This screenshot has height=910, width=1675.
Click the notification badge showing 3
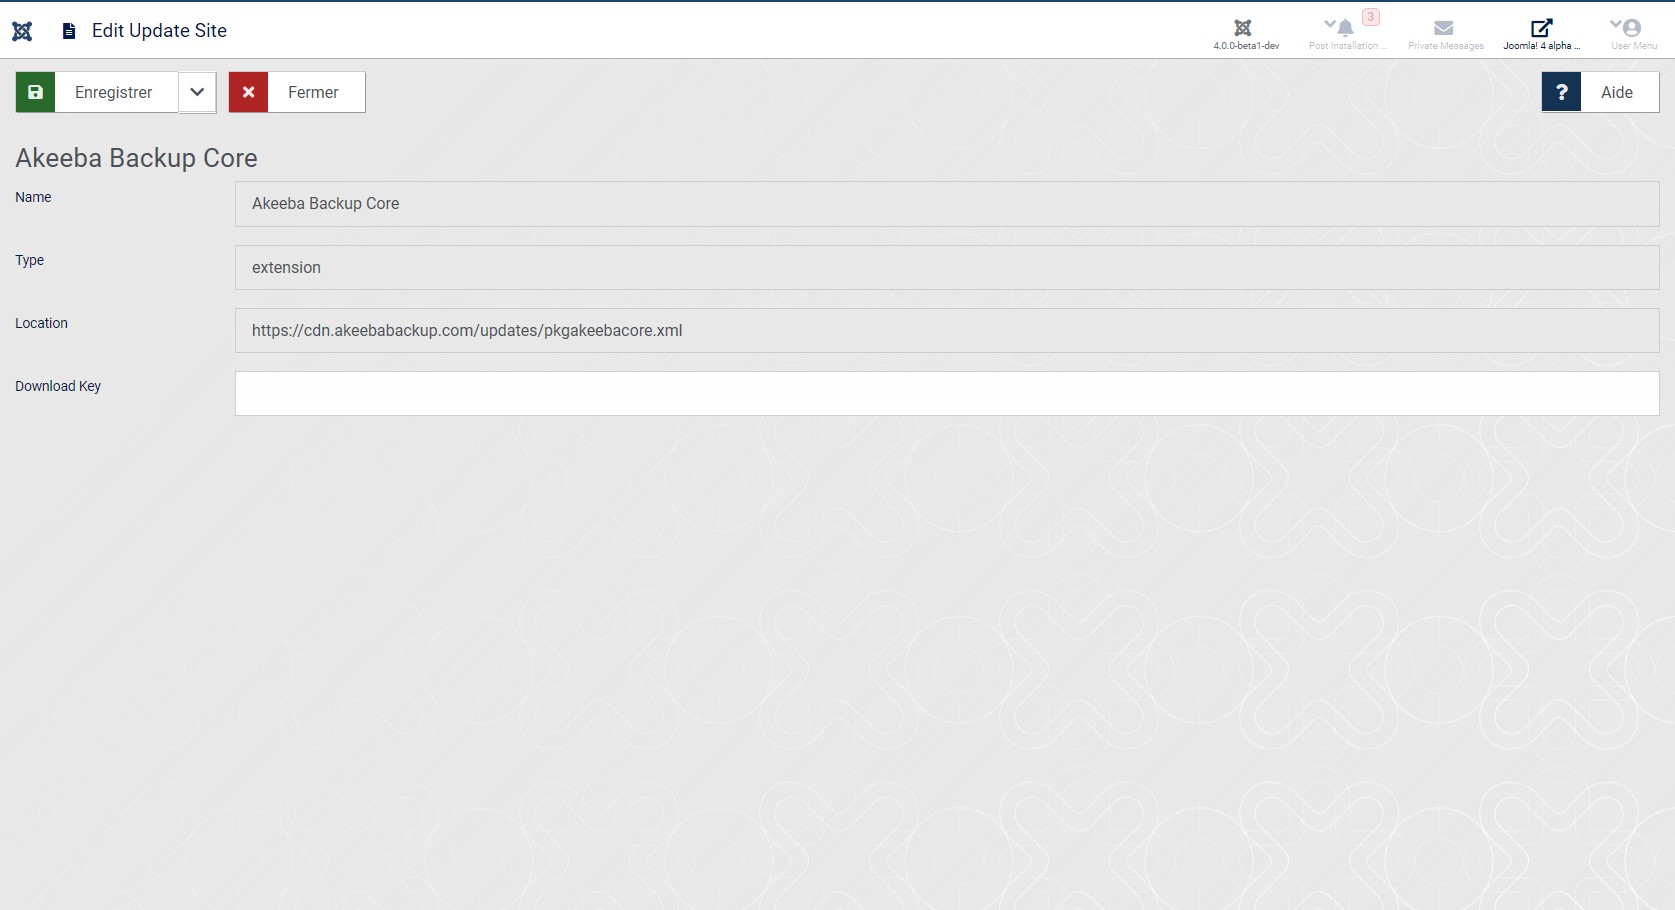click(x=1371, y=17)
